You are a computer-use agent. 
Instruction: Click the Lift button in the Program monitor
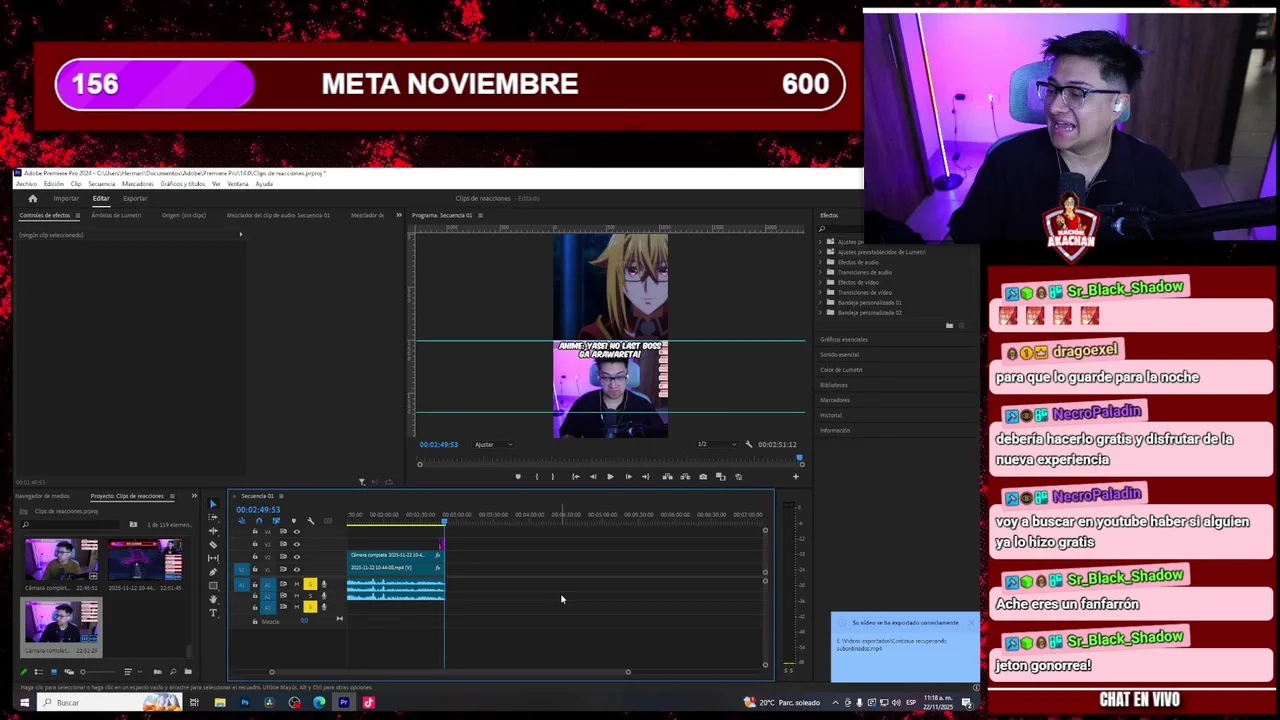coord(667,477)
